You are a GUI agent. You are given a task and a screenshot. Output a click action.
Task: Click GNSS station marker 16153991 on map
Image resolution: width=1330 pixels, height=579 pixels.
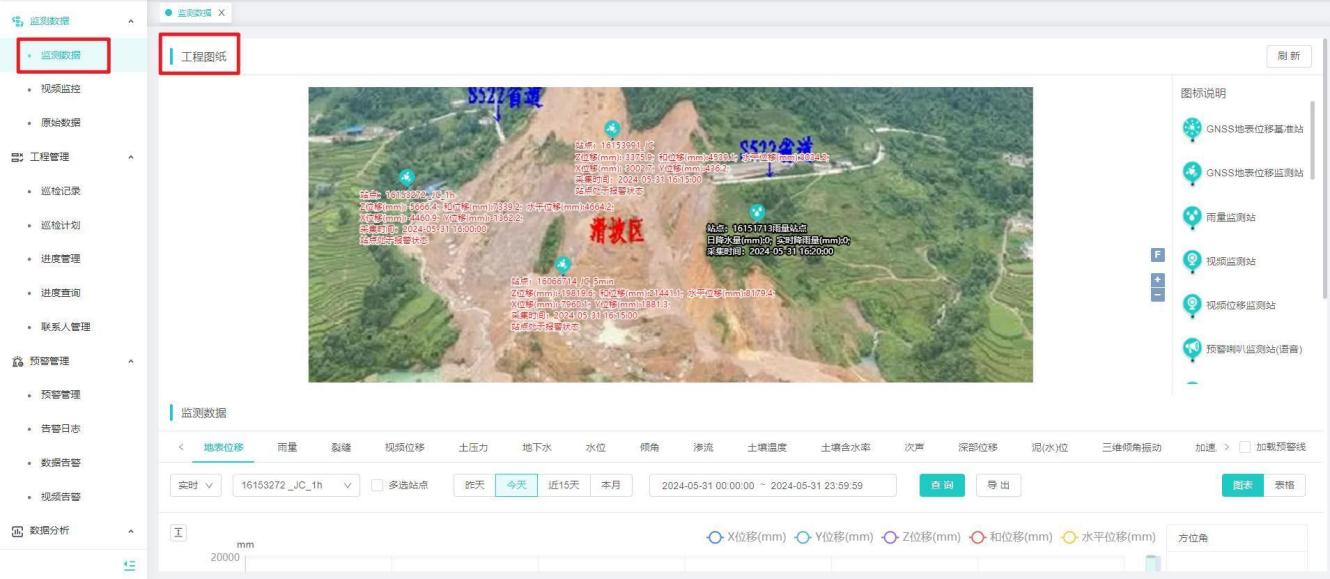611,129
